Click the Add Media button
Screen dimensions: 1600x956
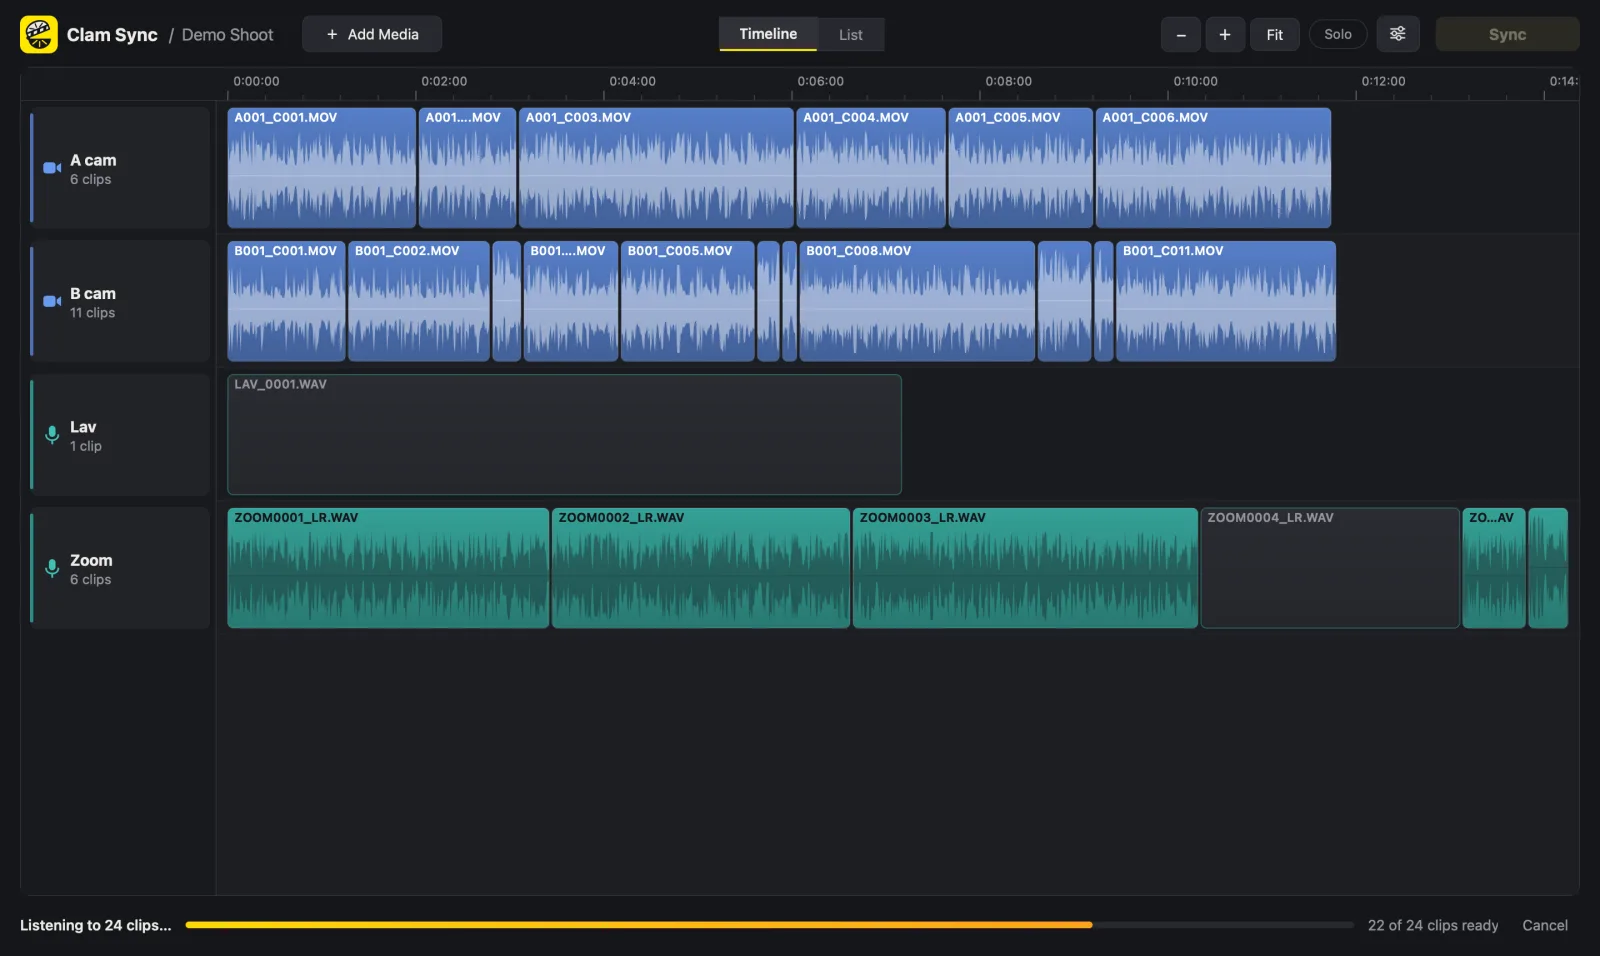tap(372, 34)
